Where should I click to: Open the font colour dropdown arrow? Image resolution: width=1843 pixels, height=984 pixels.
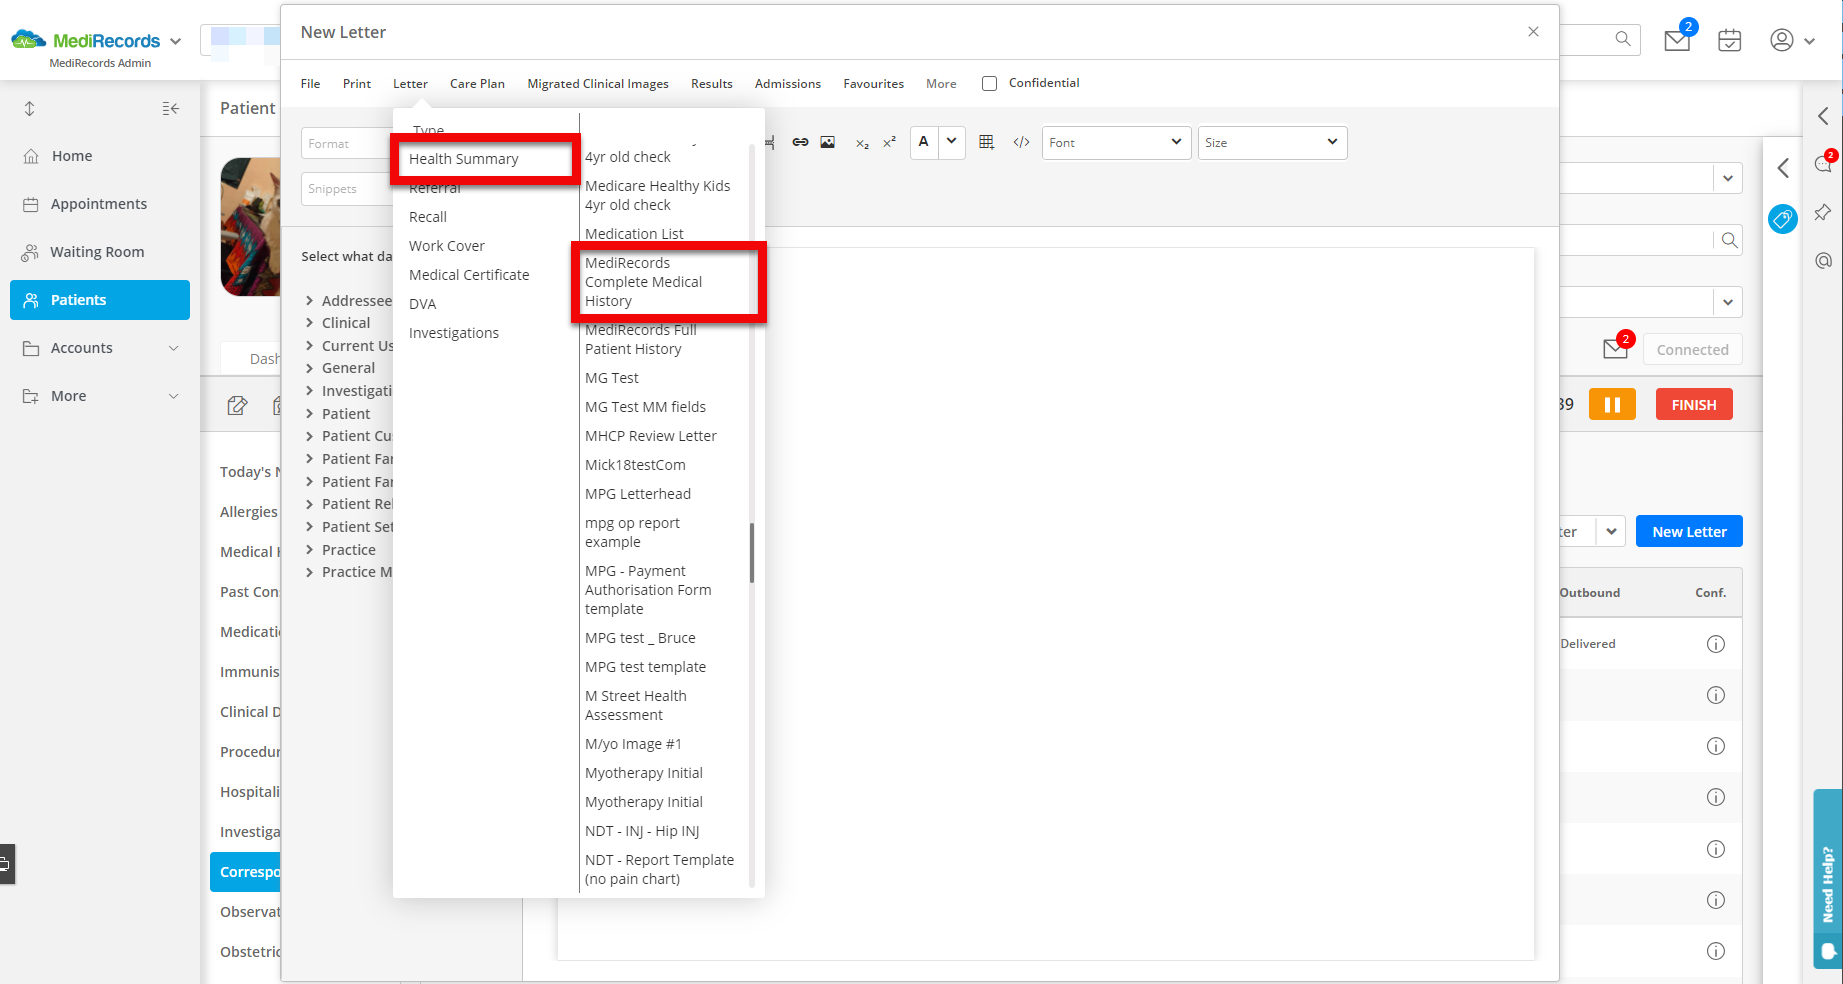(x=952, y=142)
